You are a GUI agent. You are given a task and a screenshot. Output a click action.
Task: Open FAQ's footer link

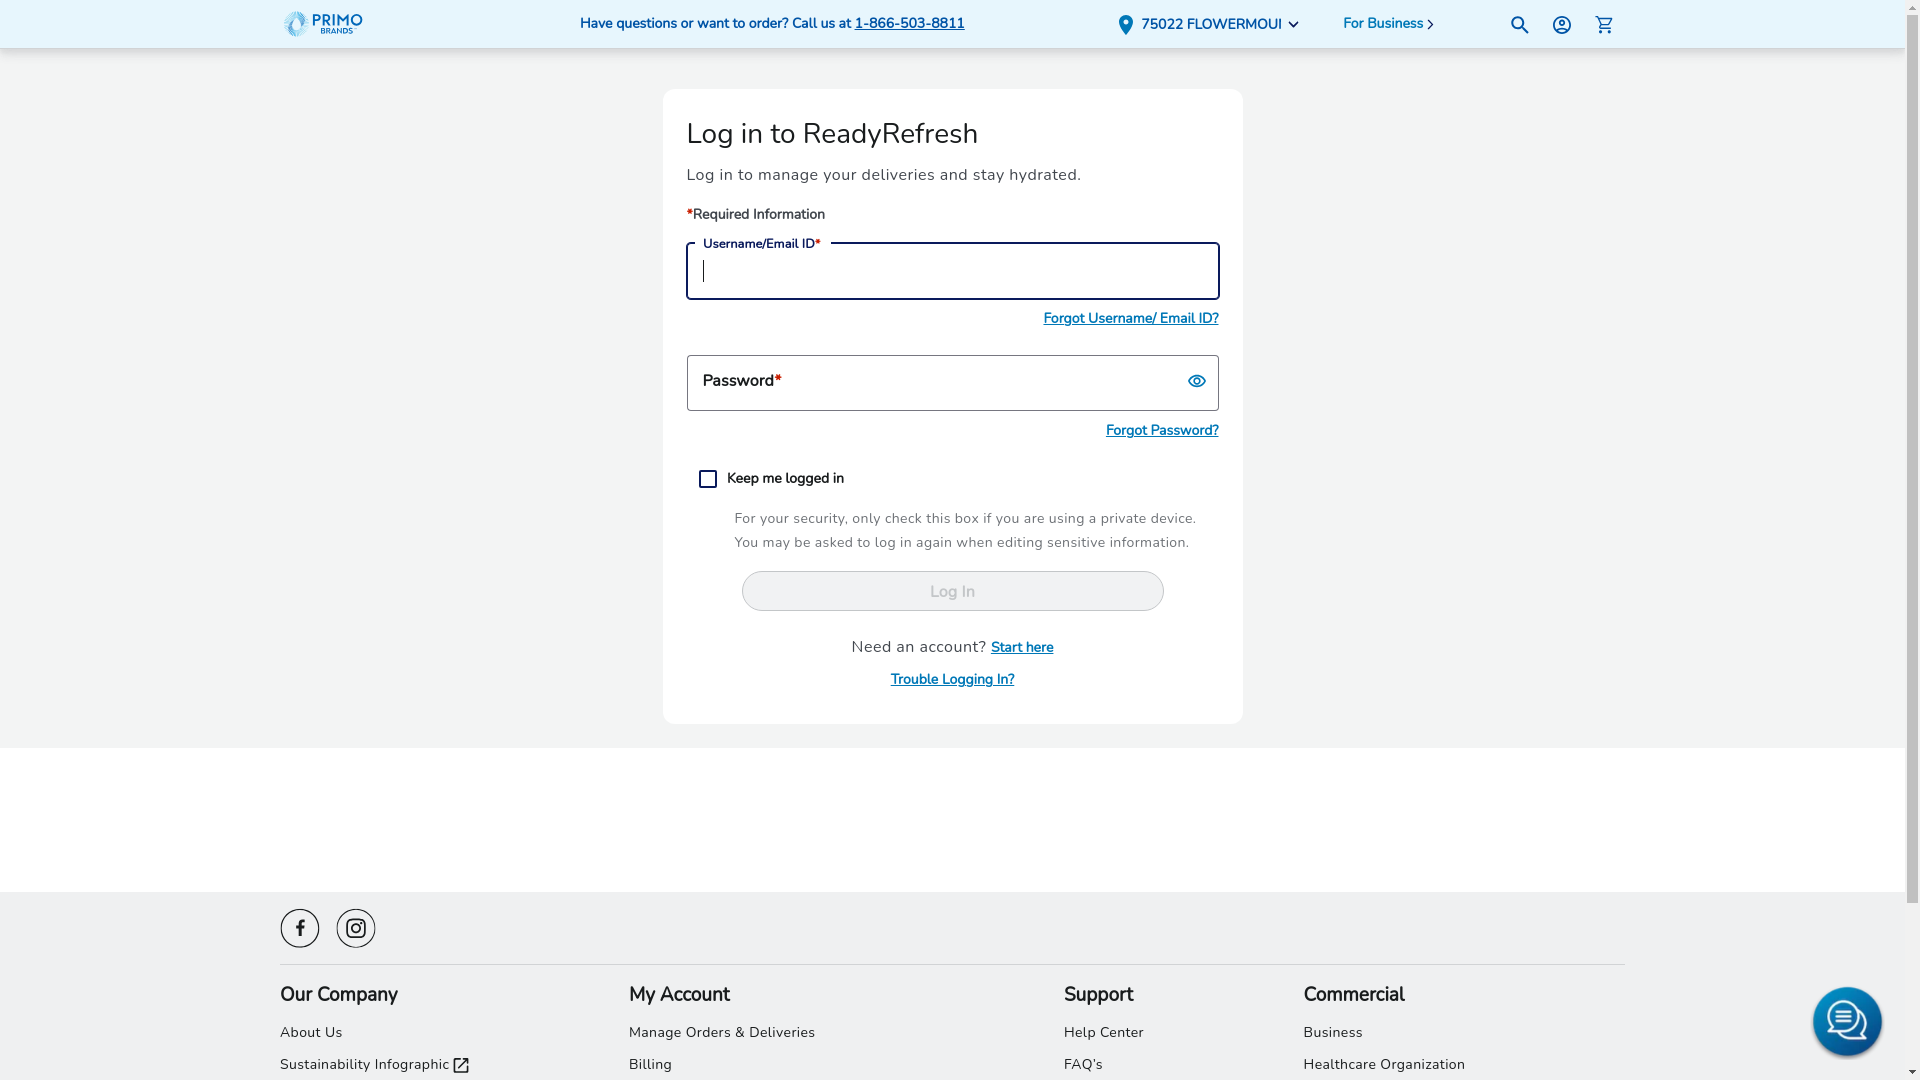click(x=1082, y=1064)
